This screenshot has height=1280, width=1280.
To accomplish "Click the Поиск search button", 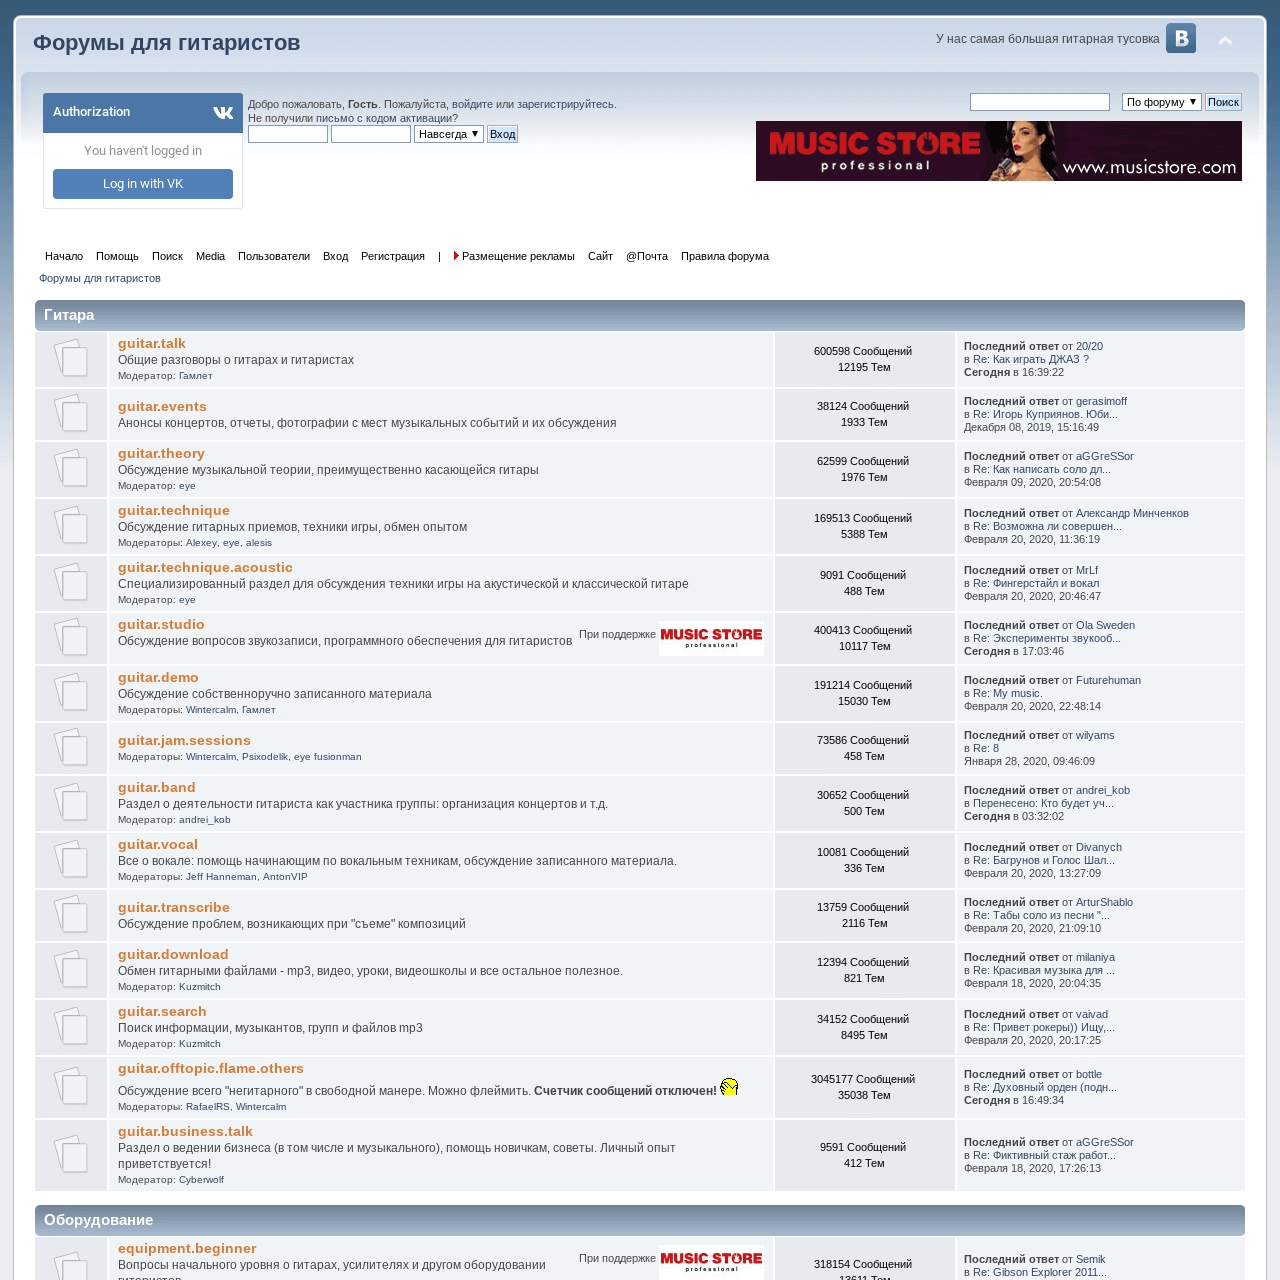I will pyautogui.click(x=1223, y=102).
